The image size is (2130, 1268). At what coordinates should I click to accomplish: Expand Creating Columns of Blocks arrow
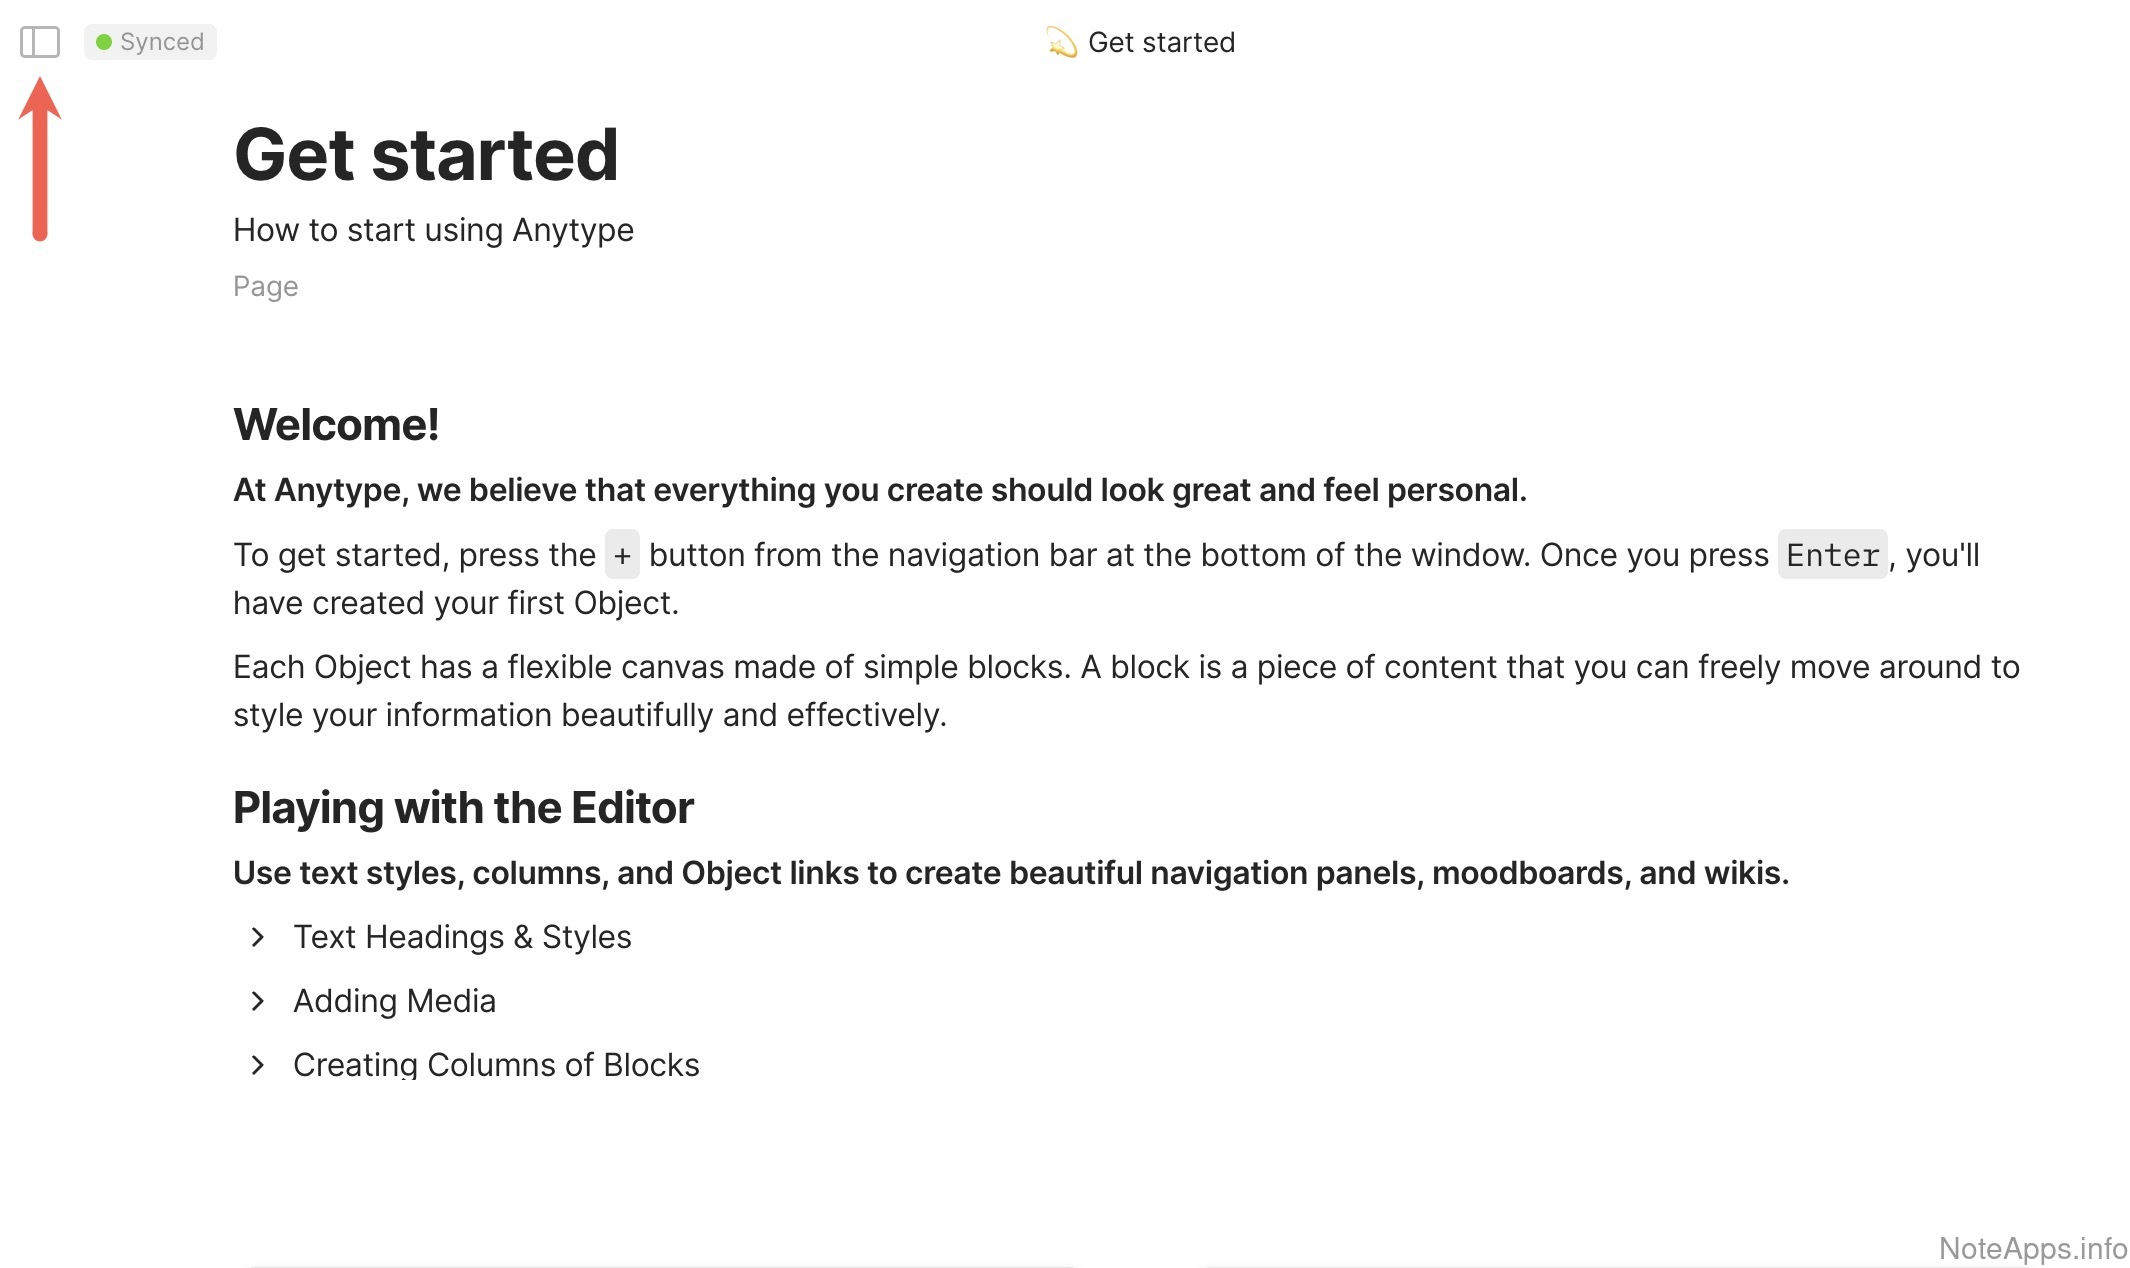pos(258,1065)
